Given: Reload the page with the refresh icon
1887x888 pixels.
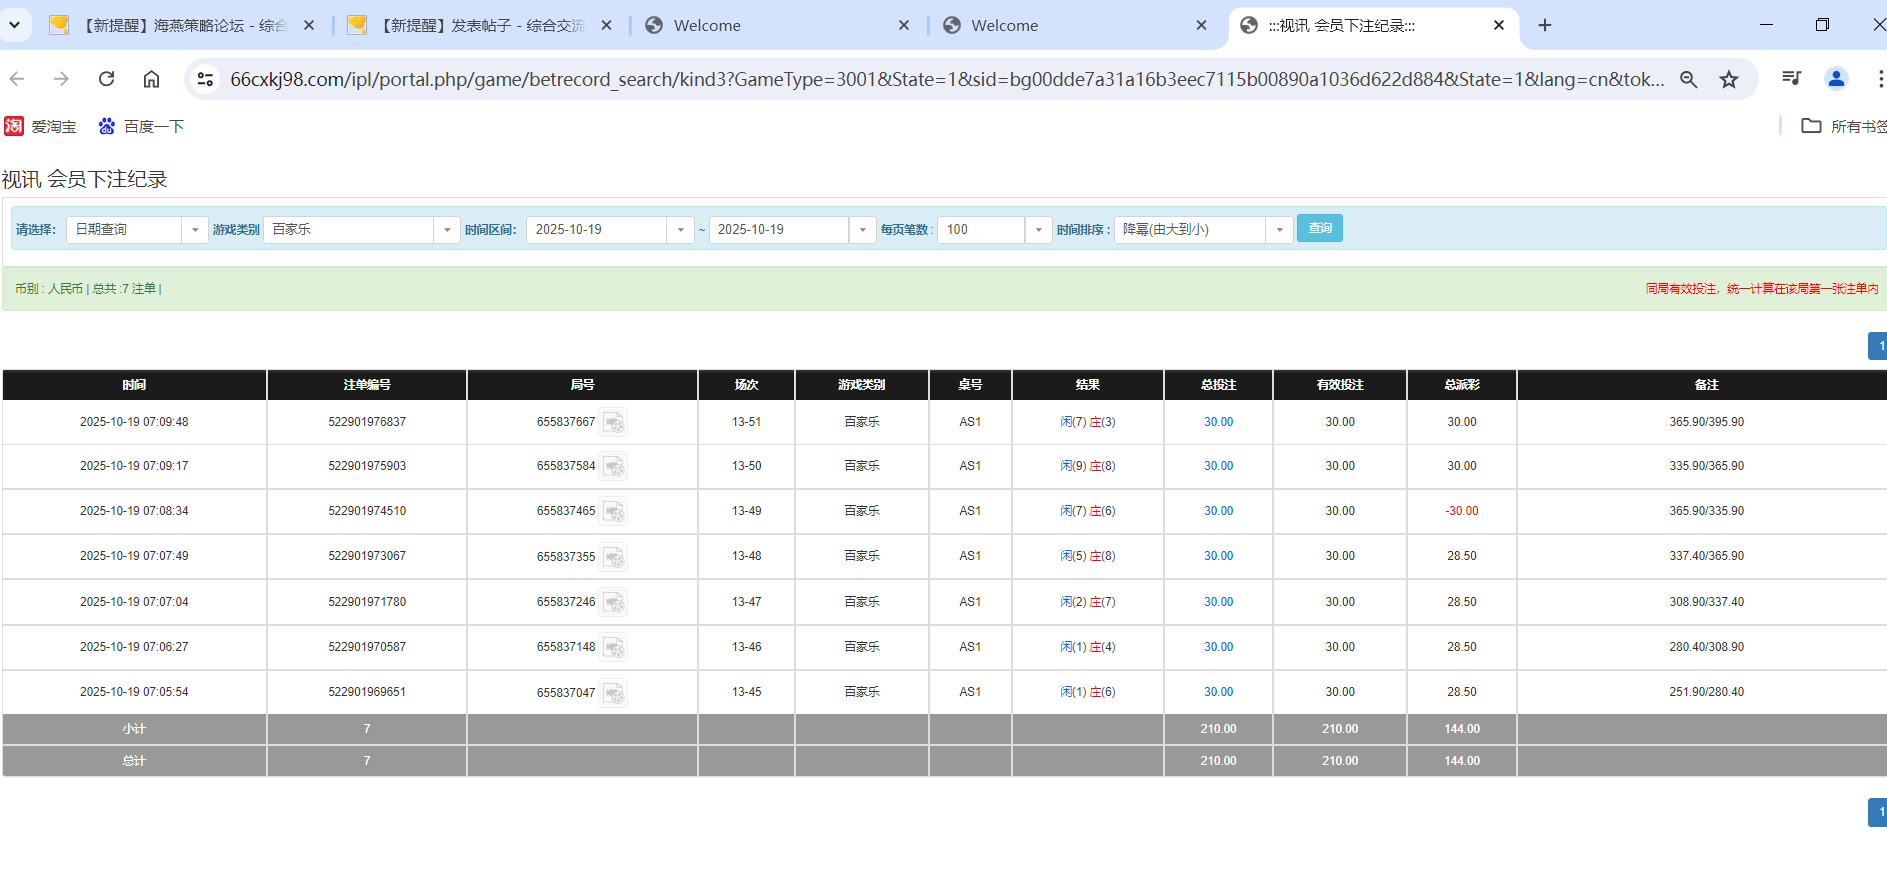Looking at the screenshot, I should tap(106, 79).
